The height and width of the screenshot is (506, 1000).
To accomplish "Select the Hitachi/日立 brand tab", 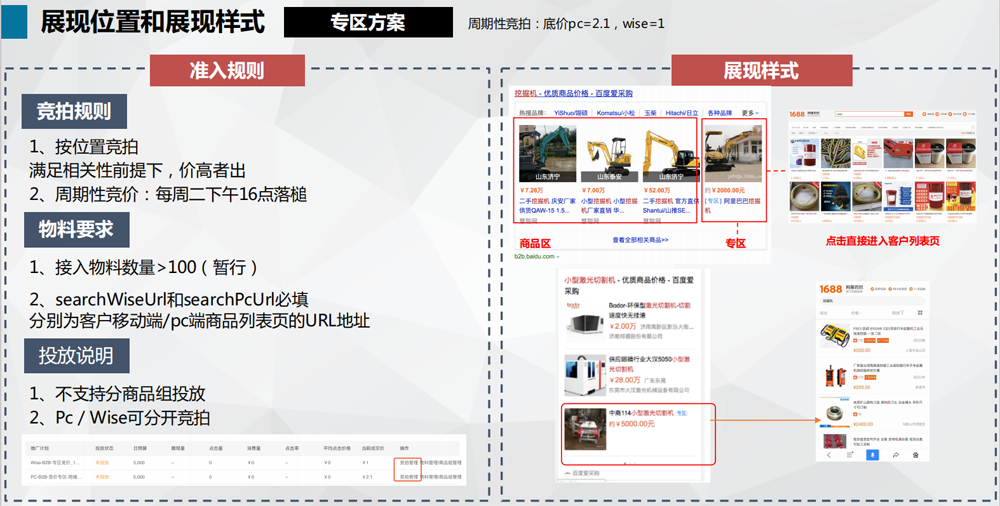I will click(x=682, y=113).
